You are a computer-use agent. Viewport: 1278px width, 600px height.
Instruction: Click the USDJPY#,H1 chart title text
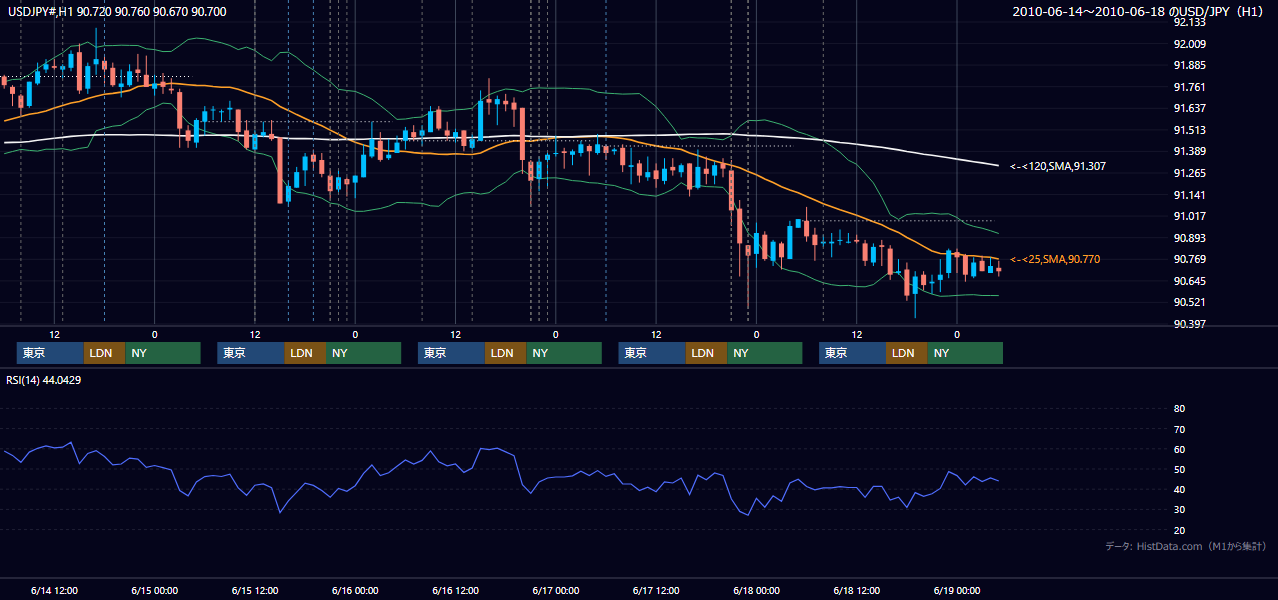(x=115, y=11)
